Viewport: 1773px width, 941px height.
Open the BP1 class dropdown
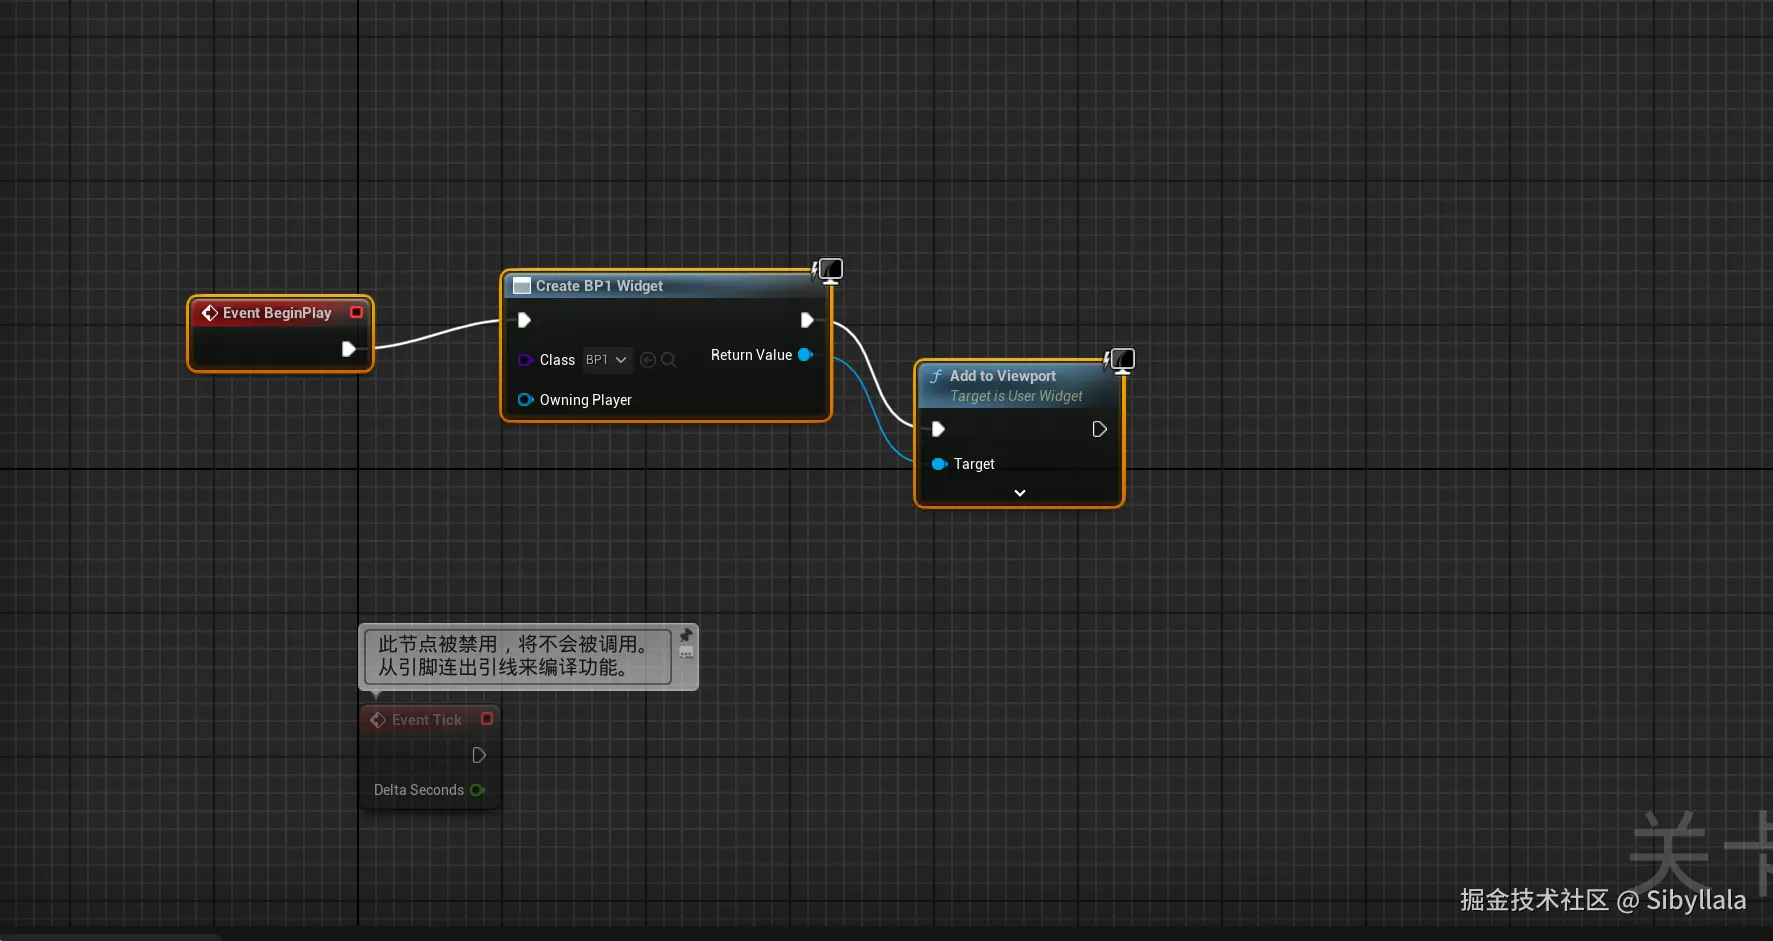click(607, 360)
